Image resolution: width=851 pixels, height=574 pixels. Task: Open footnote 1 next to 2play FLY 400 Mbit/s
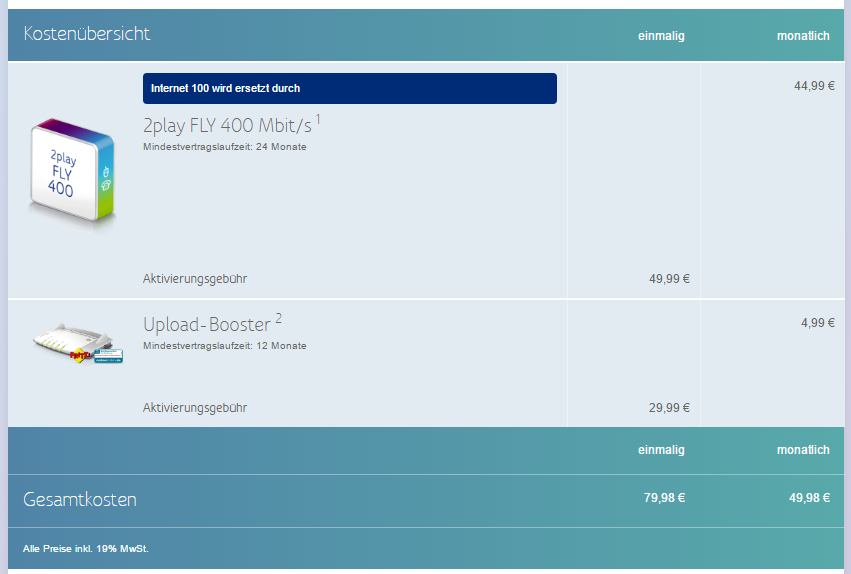[x=318, y=120]
